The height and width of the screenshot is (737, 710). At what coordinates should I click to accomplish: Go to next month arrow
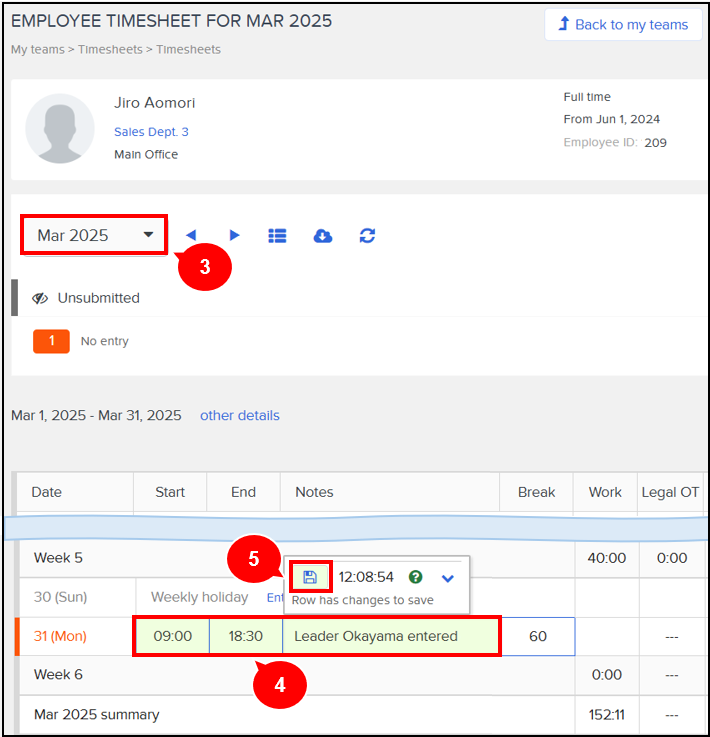[x=234, y=235]
